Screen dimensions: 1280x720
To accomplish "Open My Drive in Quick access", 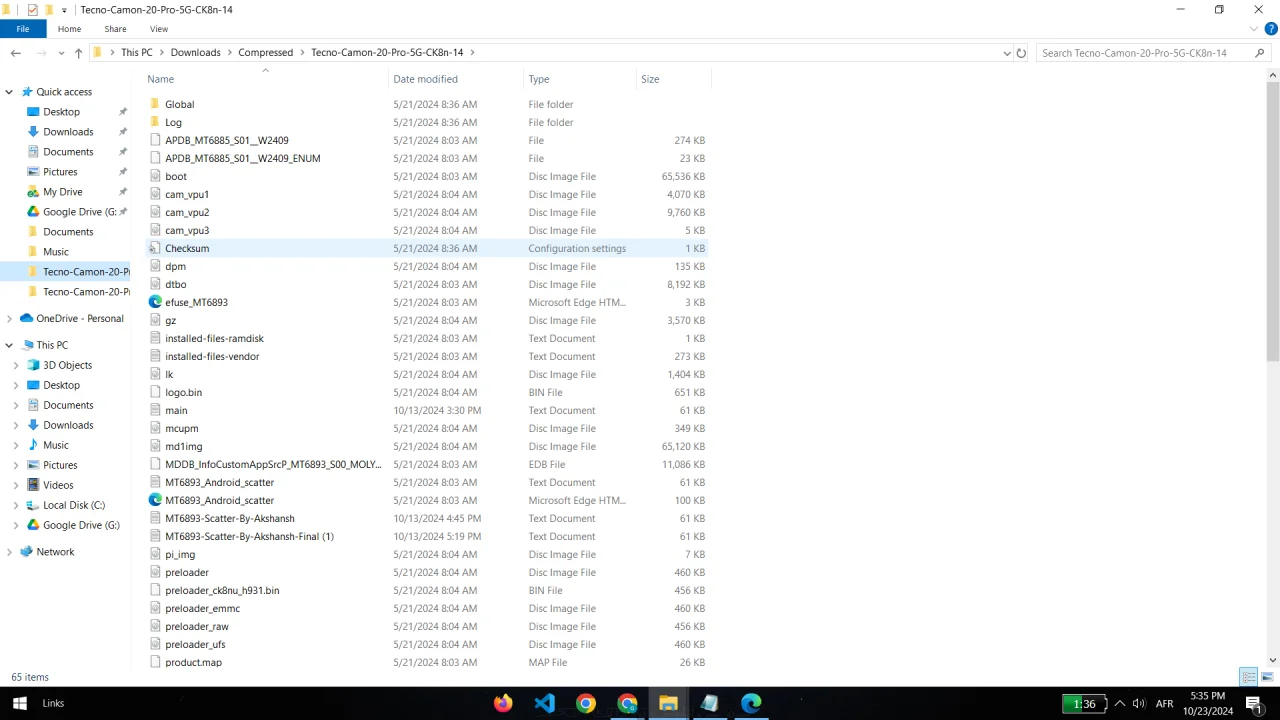I will point(62,192).
